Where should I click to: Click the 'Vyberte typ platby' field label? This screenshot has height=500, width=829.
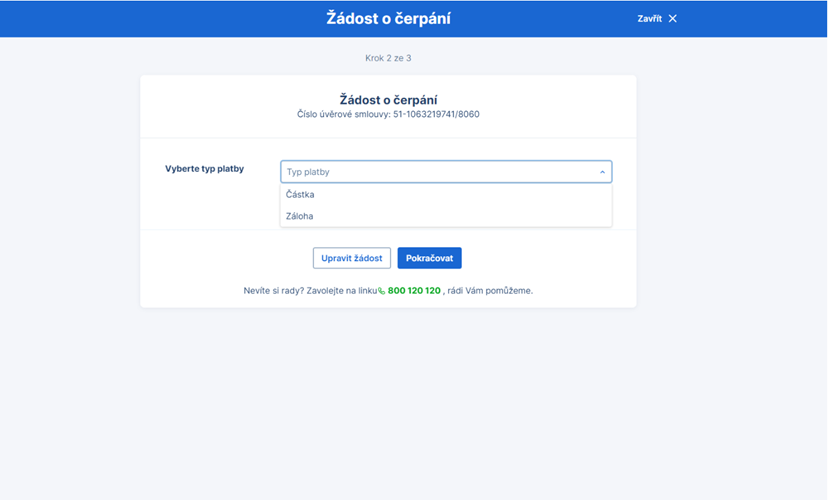point(204,169)
